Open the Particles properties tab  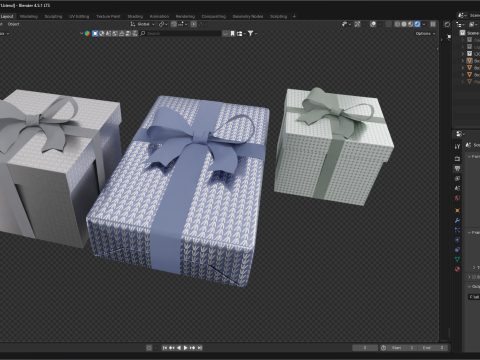457,230
